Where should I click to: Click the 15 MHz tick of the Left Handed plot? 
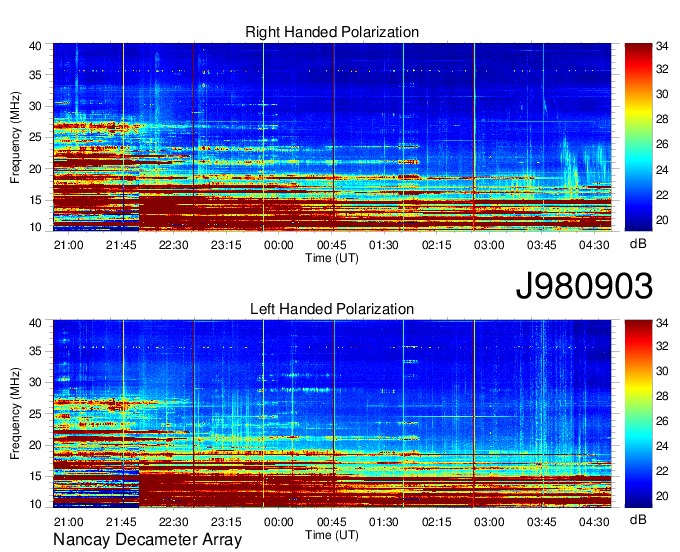click(x=35, y=477)
